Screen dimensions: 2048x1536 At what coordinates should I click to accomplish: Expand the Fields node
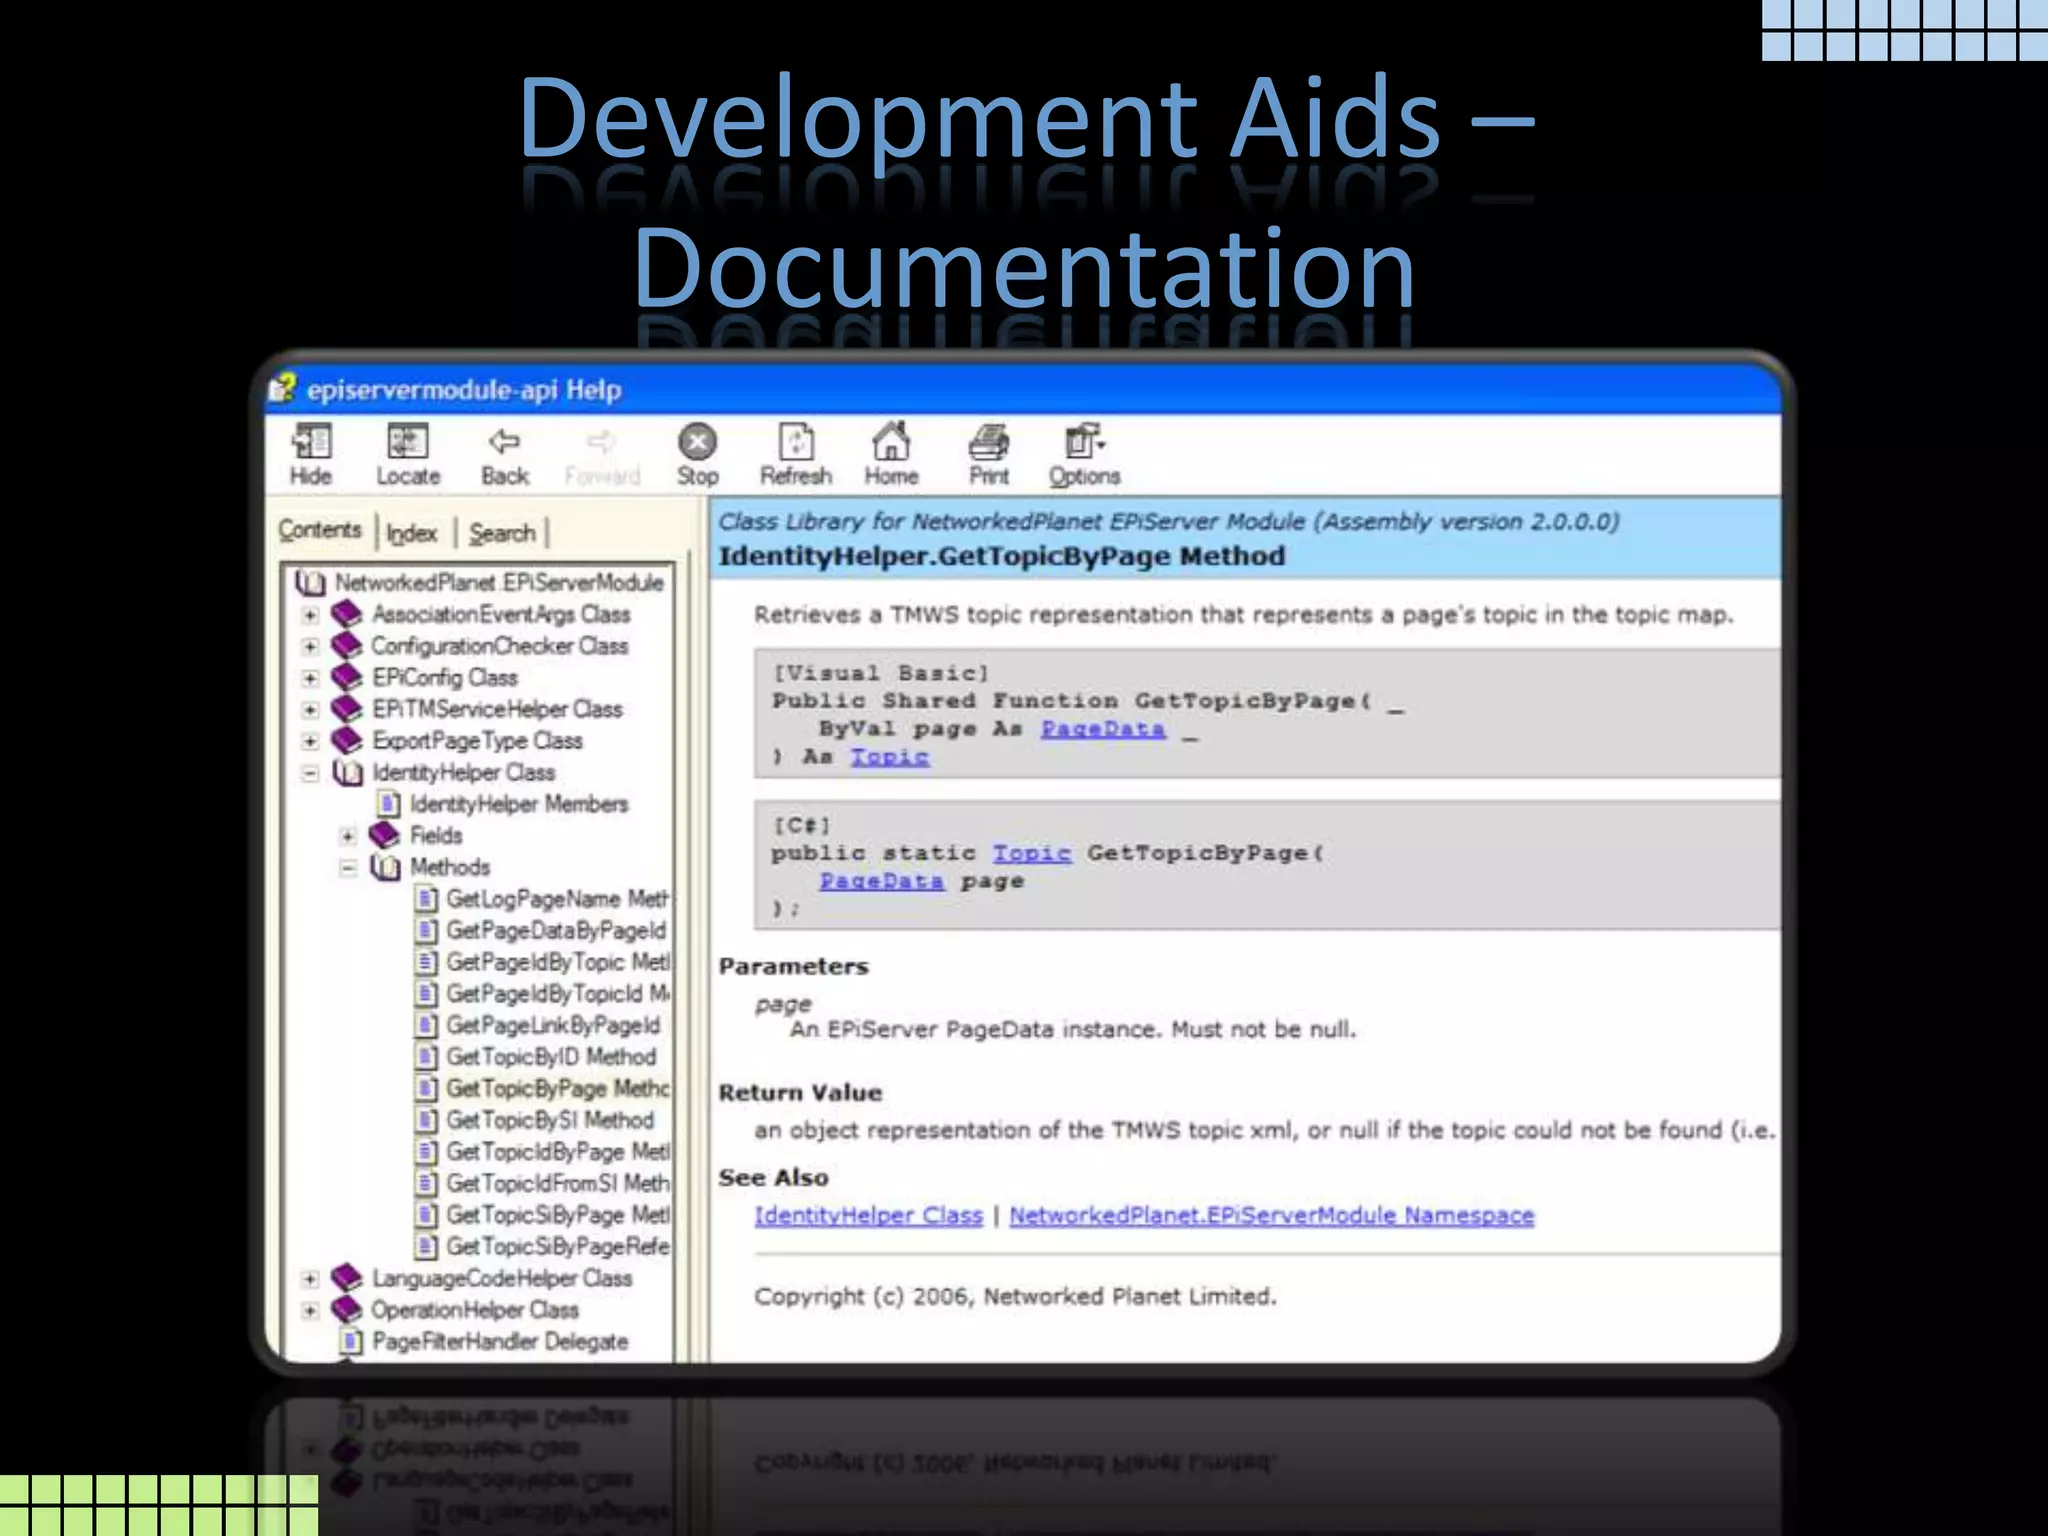tap(348, 836)
